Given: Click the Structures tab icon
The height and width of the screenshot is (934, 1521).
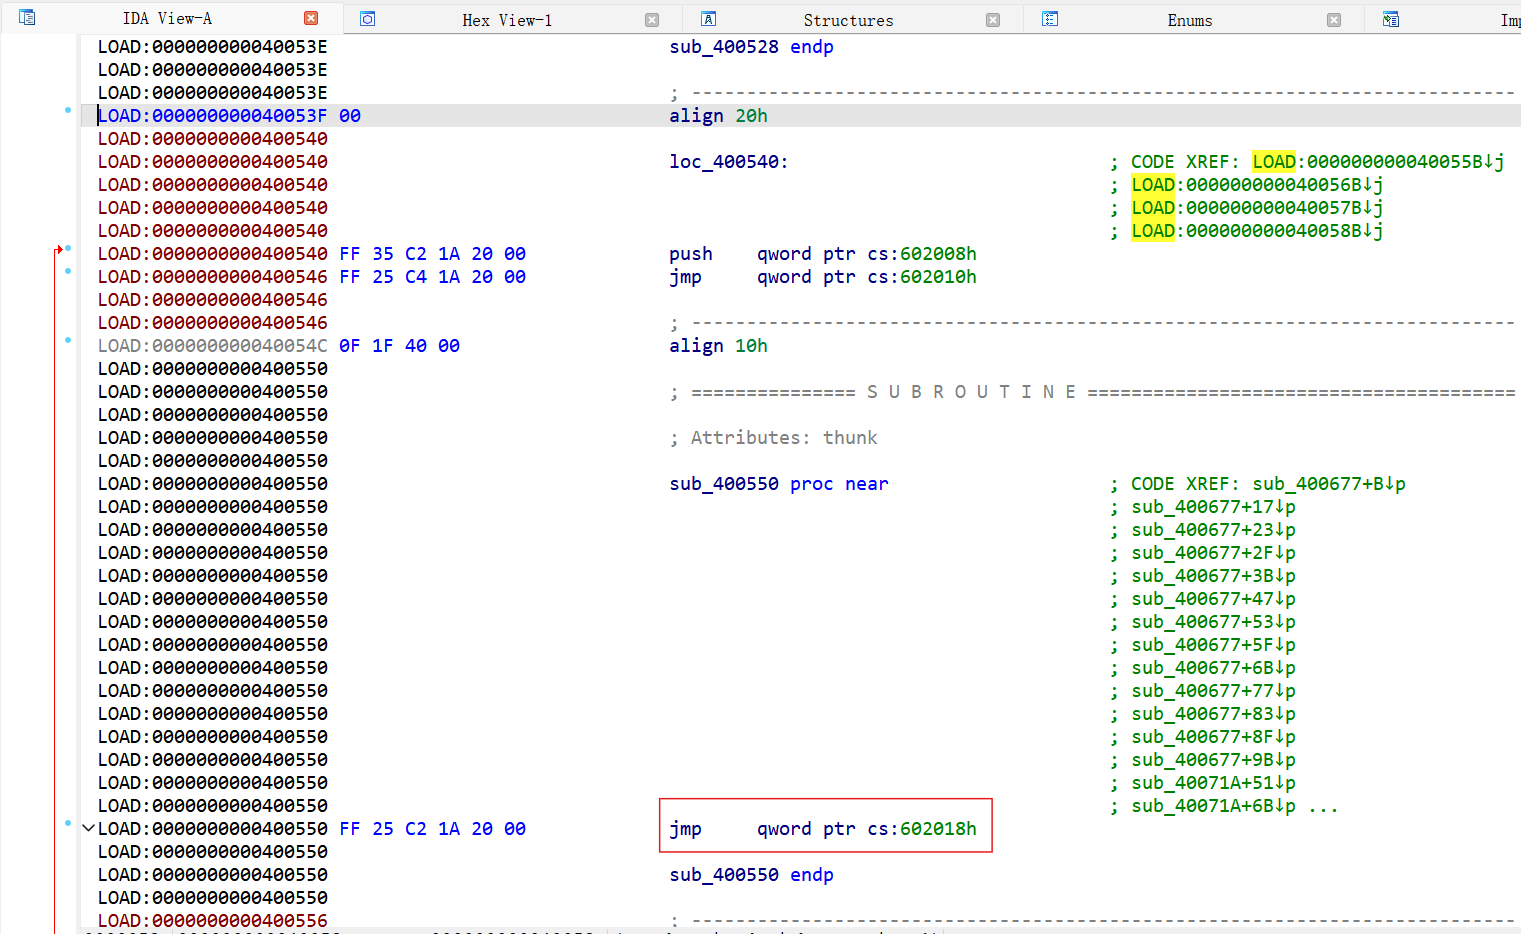Looking at the screenshot, I should pos(709,19).
